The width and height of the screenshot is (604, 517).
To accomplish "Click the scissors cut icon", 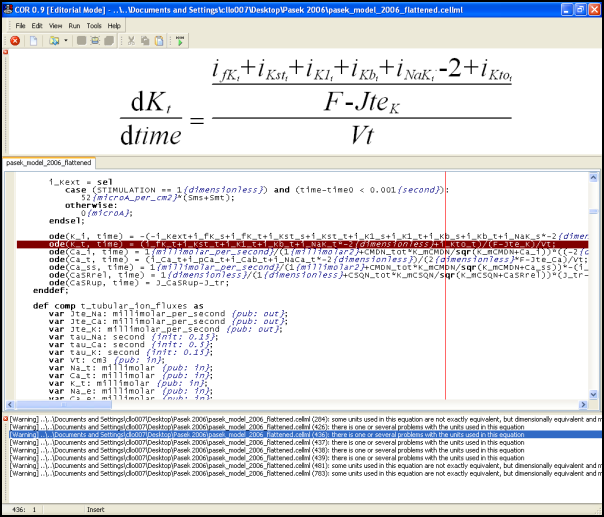I will coord(131,40).
